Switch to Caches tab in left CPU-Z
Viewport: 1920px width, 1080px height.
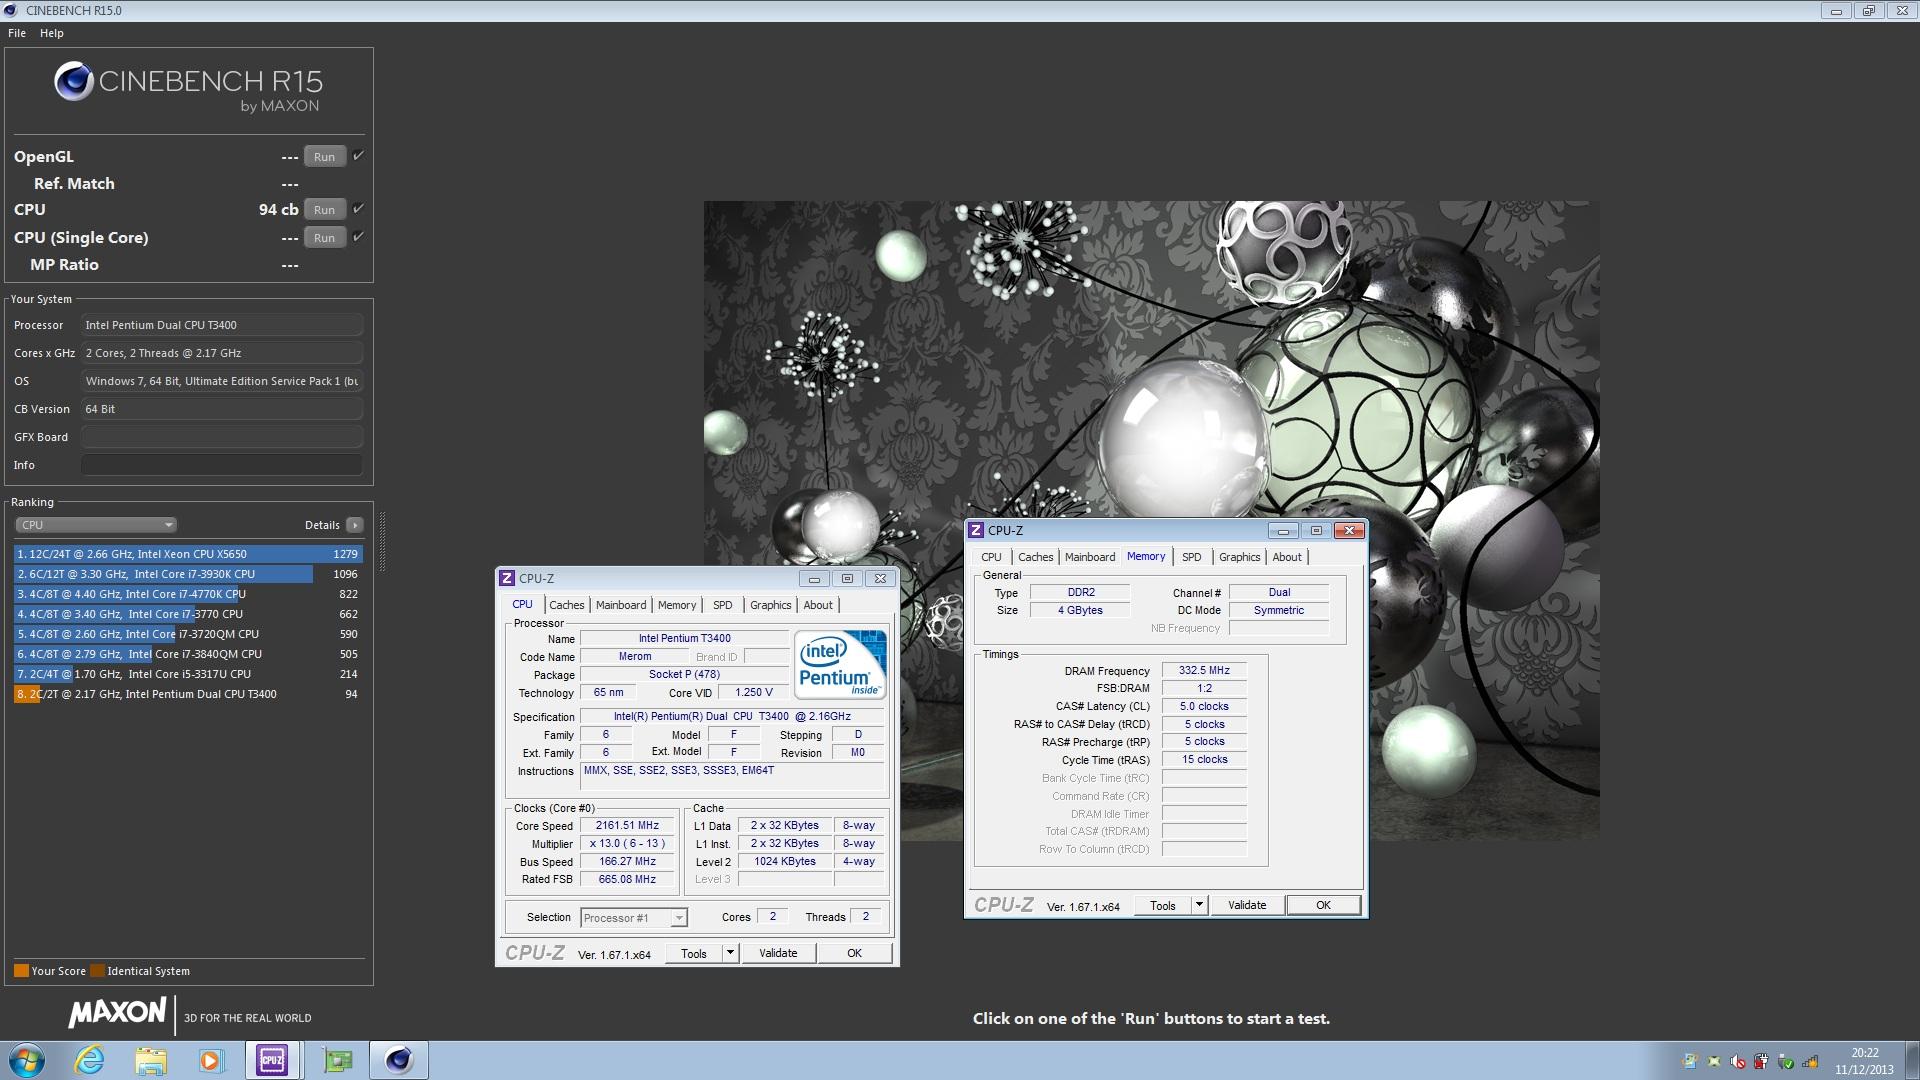[566, 605]
